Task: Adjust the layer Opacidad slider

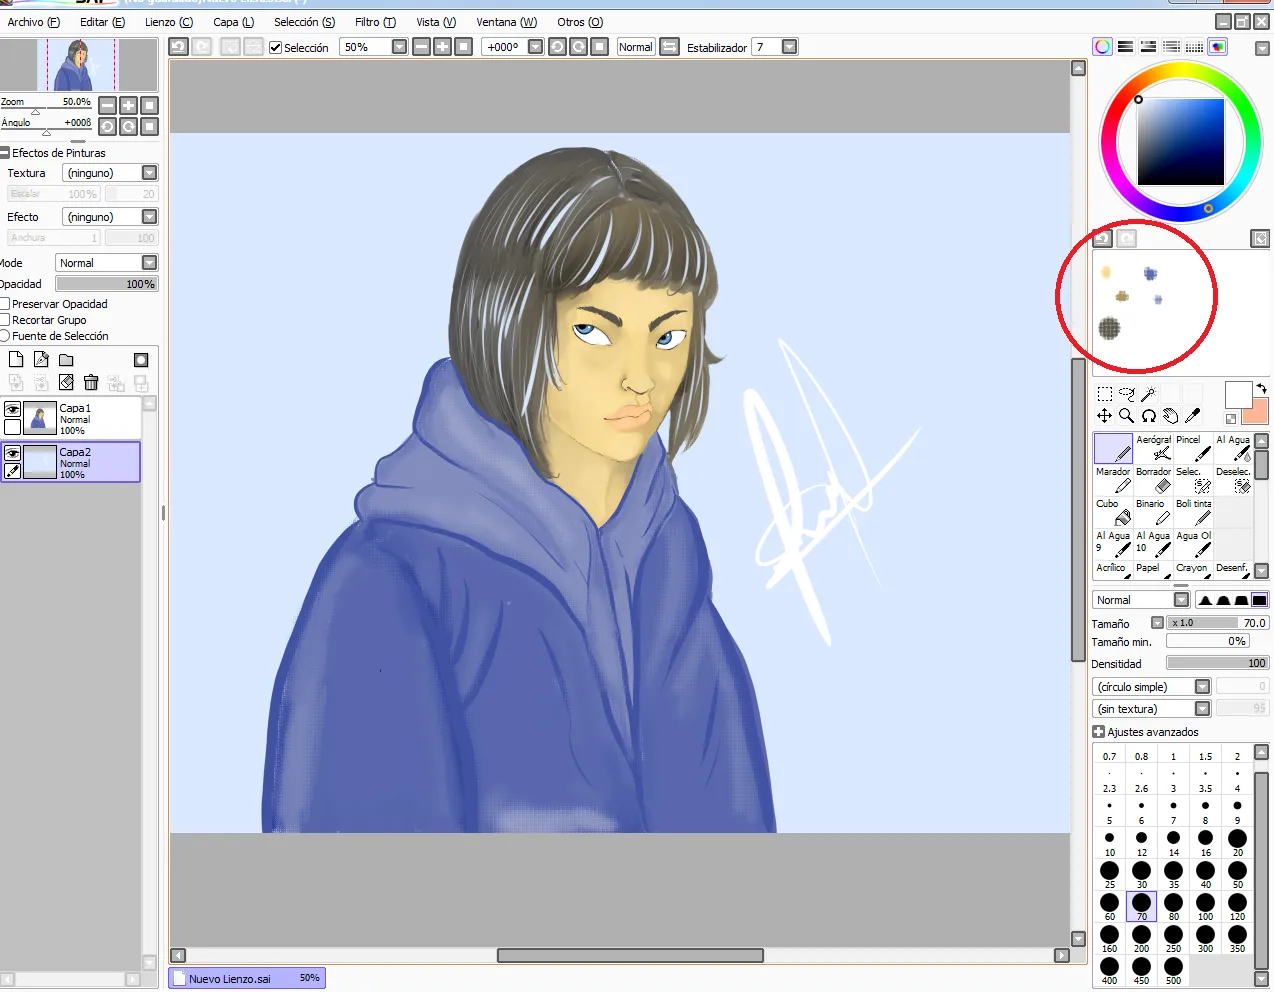Action: click(107, 284)
